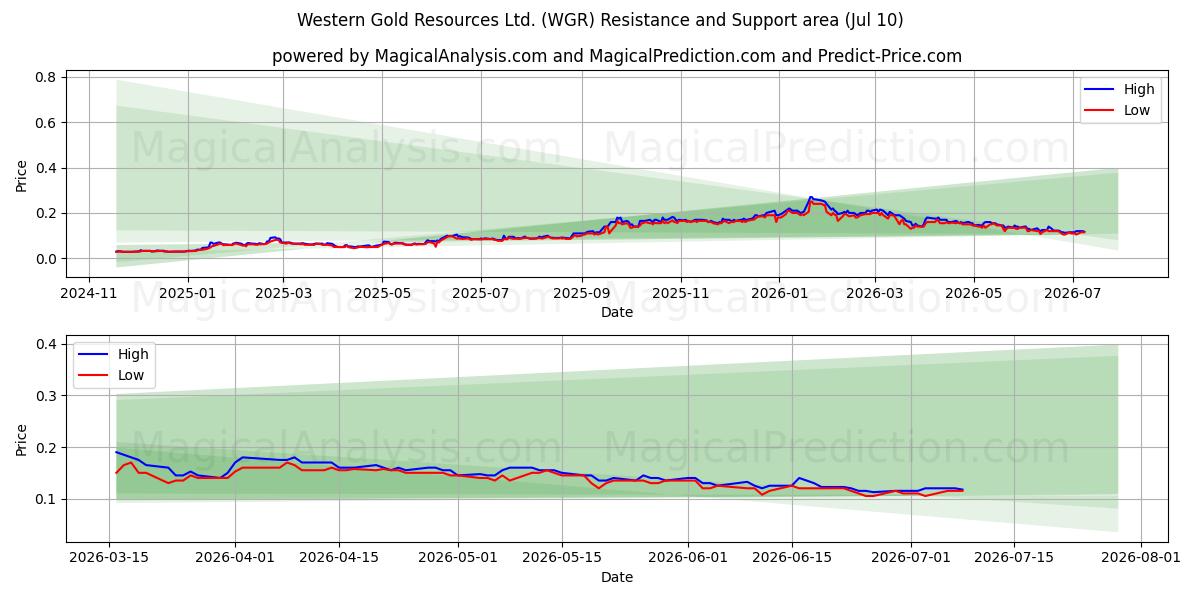Click the 2025-07 tick label
The height and width of the screenshot is (600, 1200).
tap(481, 294)
